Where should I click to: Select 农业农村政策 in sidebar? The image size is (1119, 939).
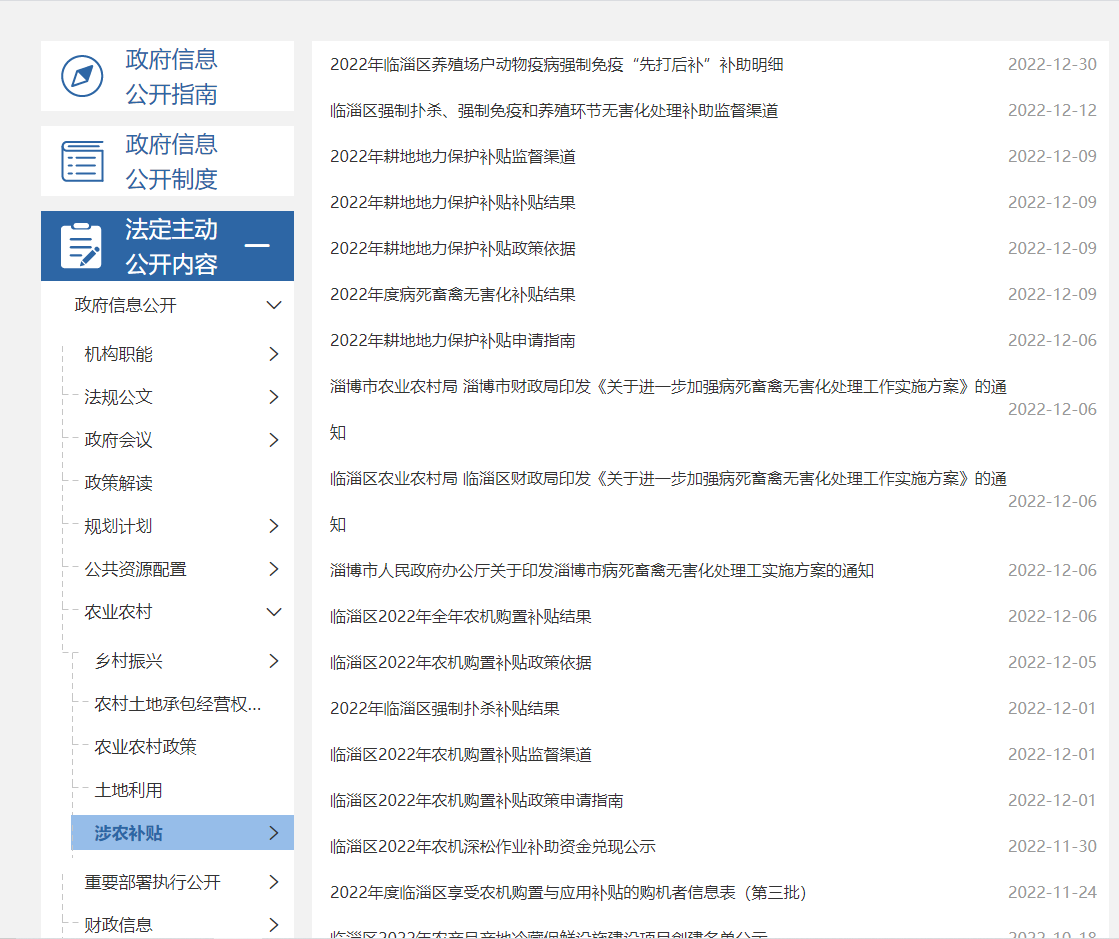[x=146, y=747]
